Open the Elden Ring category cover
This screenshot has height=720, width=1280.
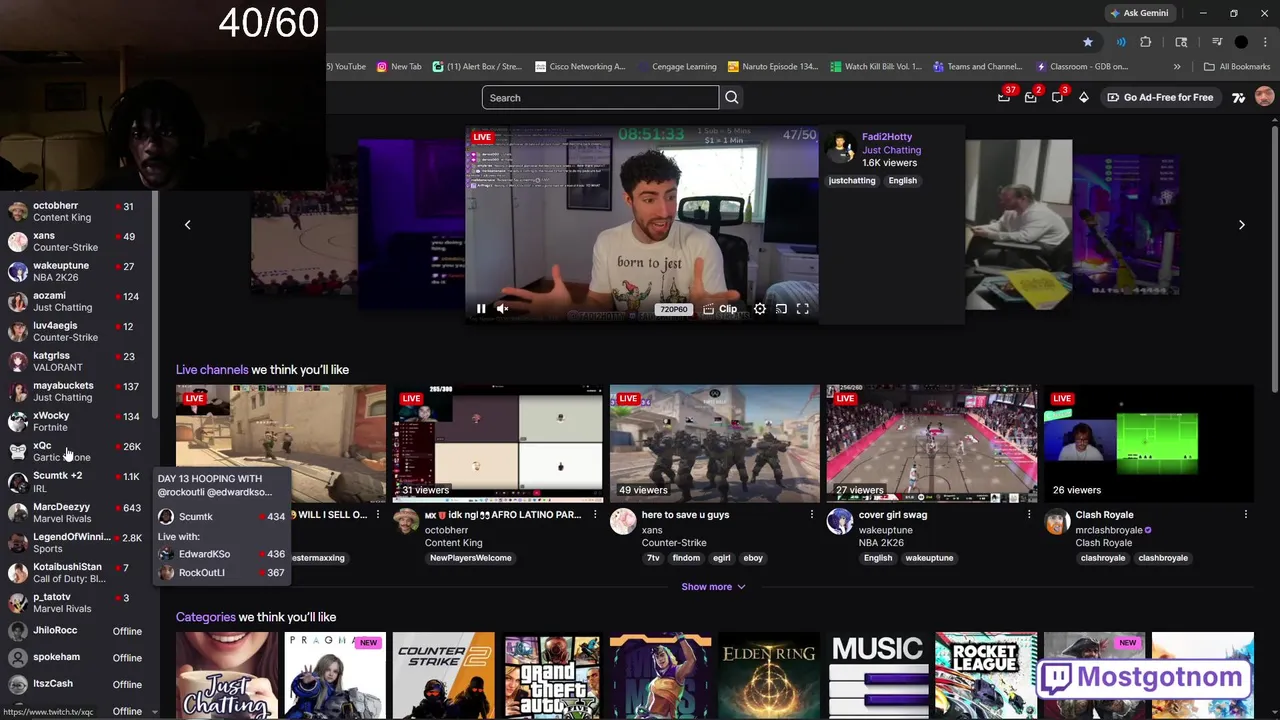click(769, 676)
